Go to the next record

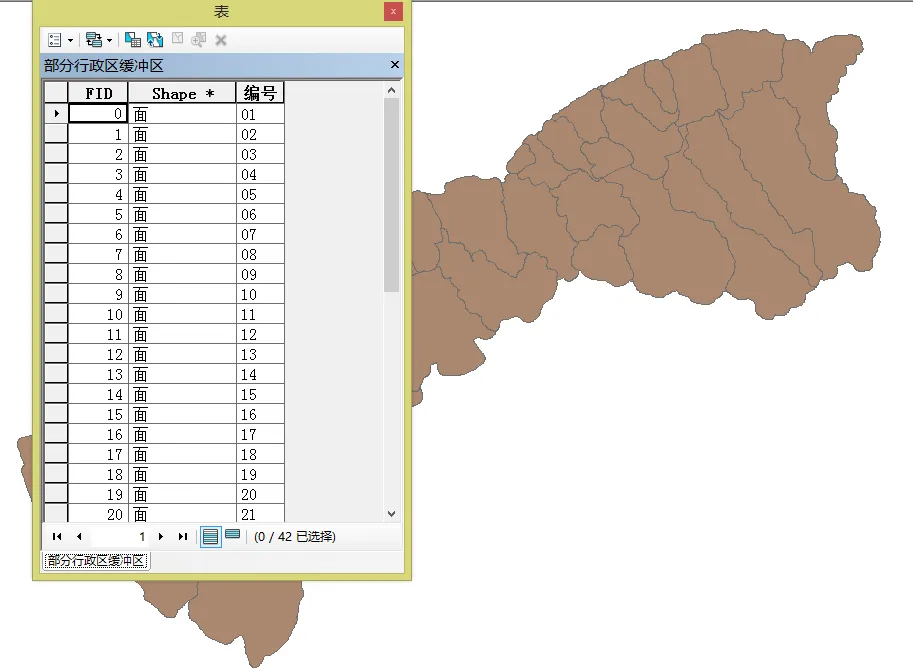point(161,536)
